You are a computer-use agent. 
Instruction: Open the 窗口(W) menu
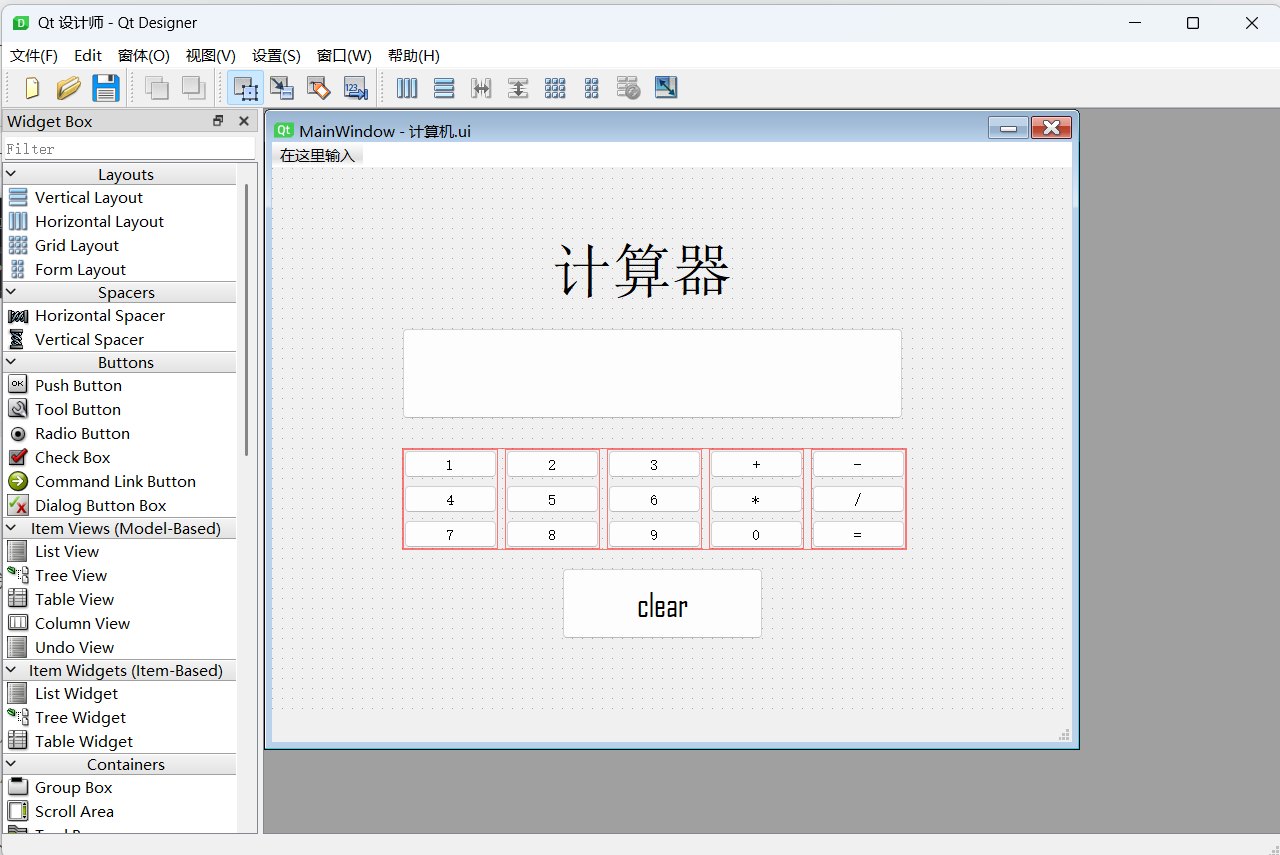pos(344,56)
